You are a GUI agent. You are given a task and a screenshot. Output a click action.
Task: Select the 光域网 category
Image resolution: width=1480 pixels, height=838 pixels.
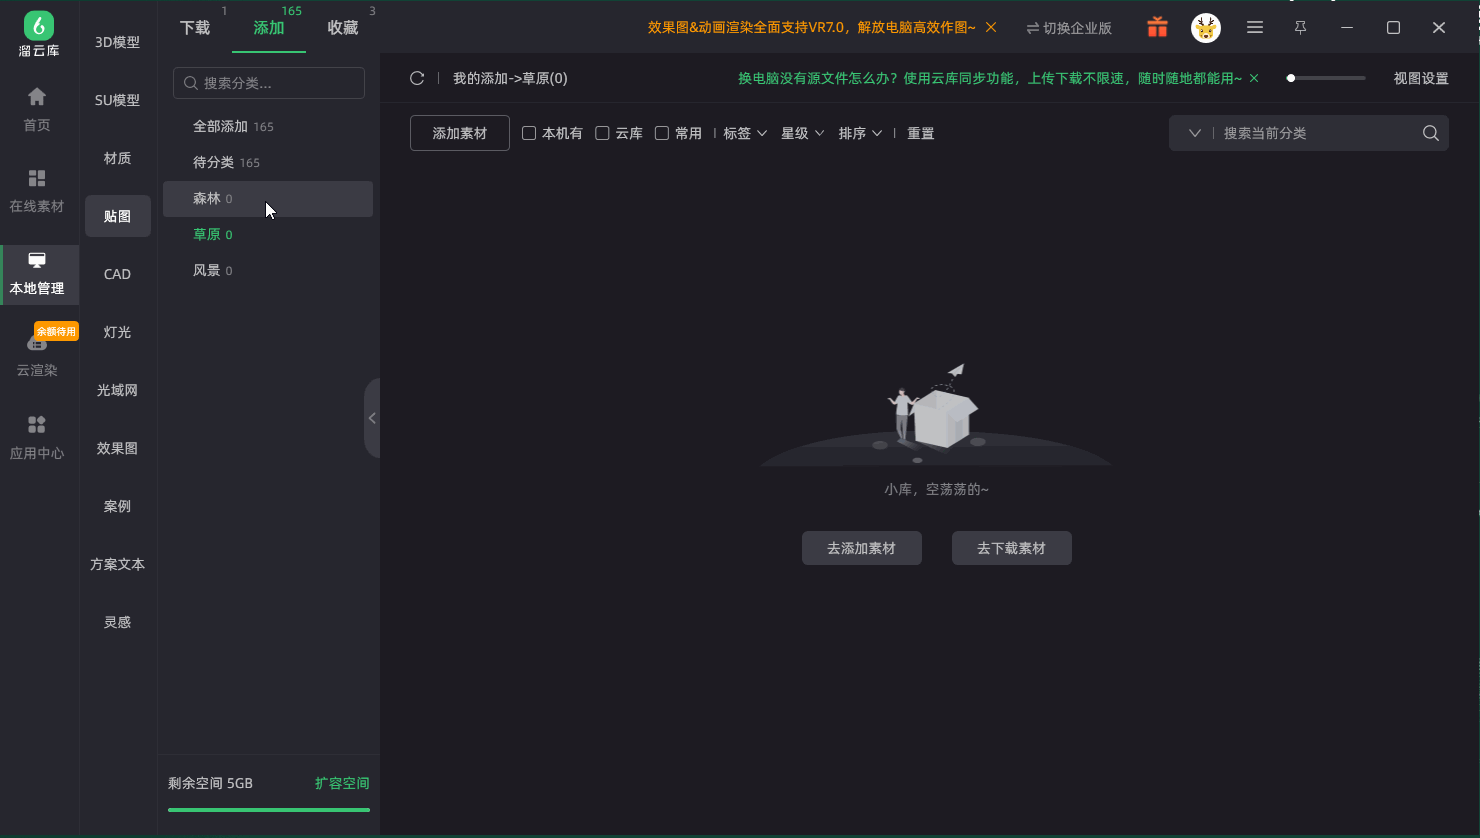[118, 390]
